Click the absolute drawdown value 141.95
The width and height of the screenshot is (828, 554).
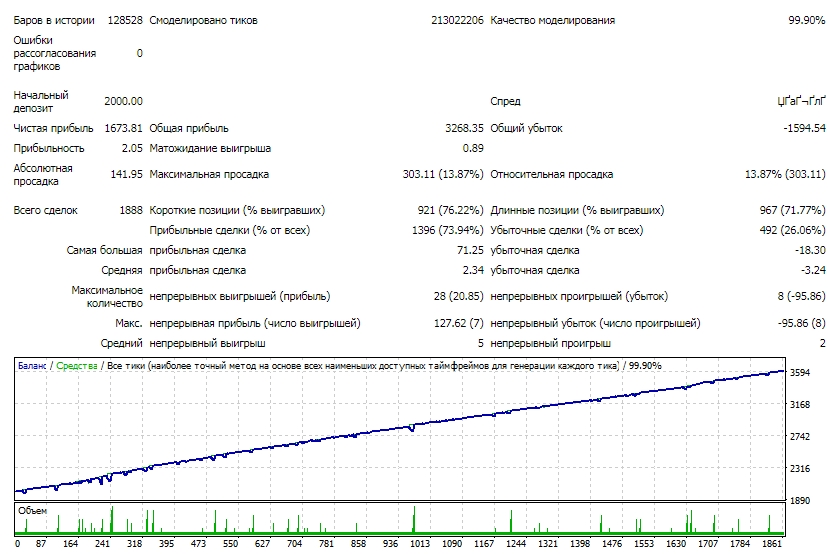click(126, 174)
